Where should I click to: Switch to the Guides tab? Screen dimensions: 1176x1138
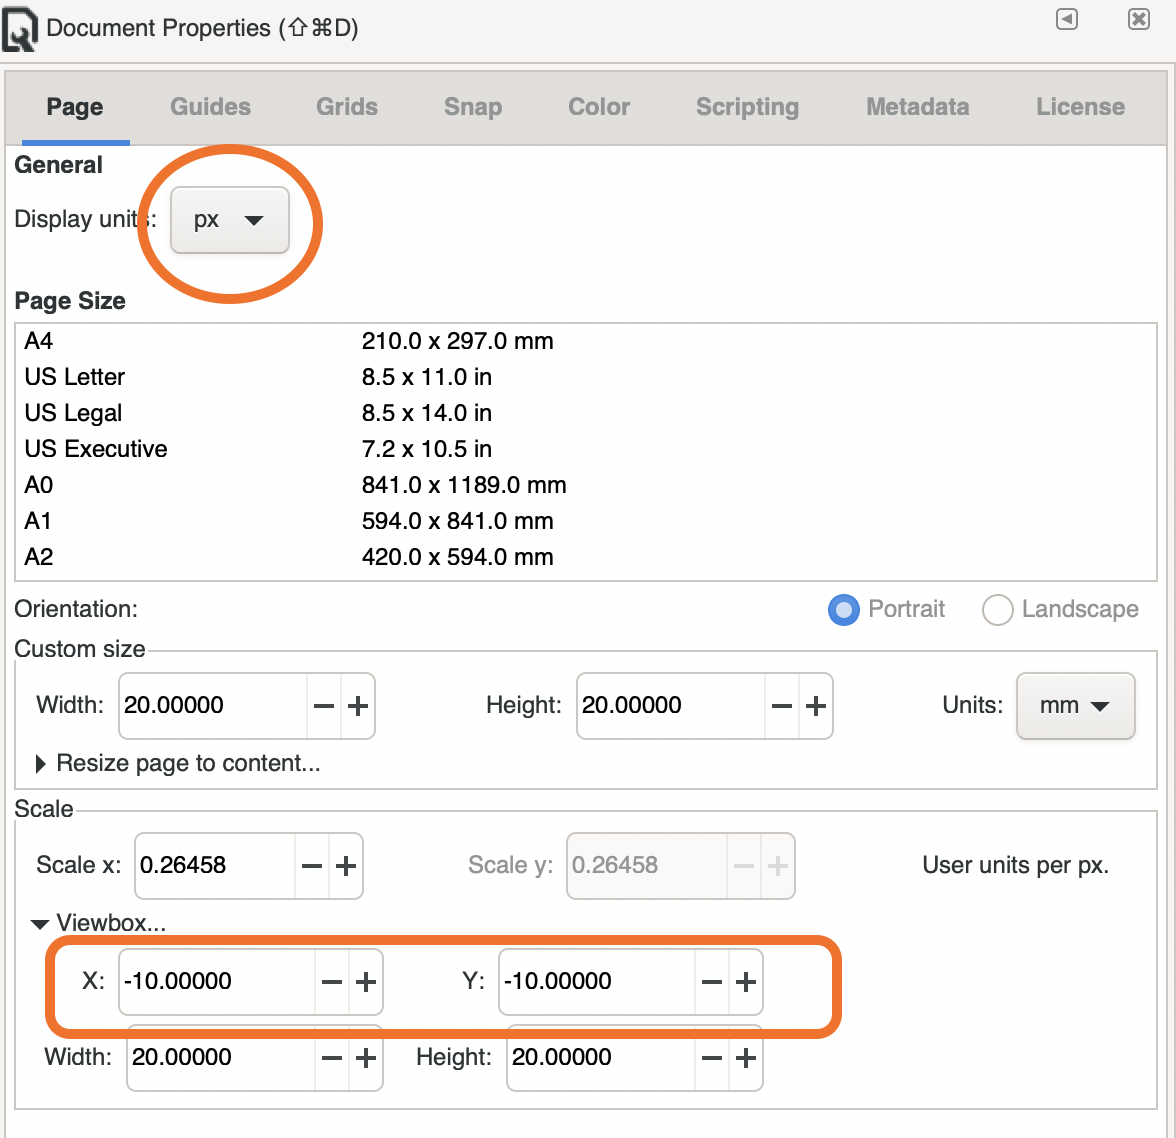tap(210, 107)
